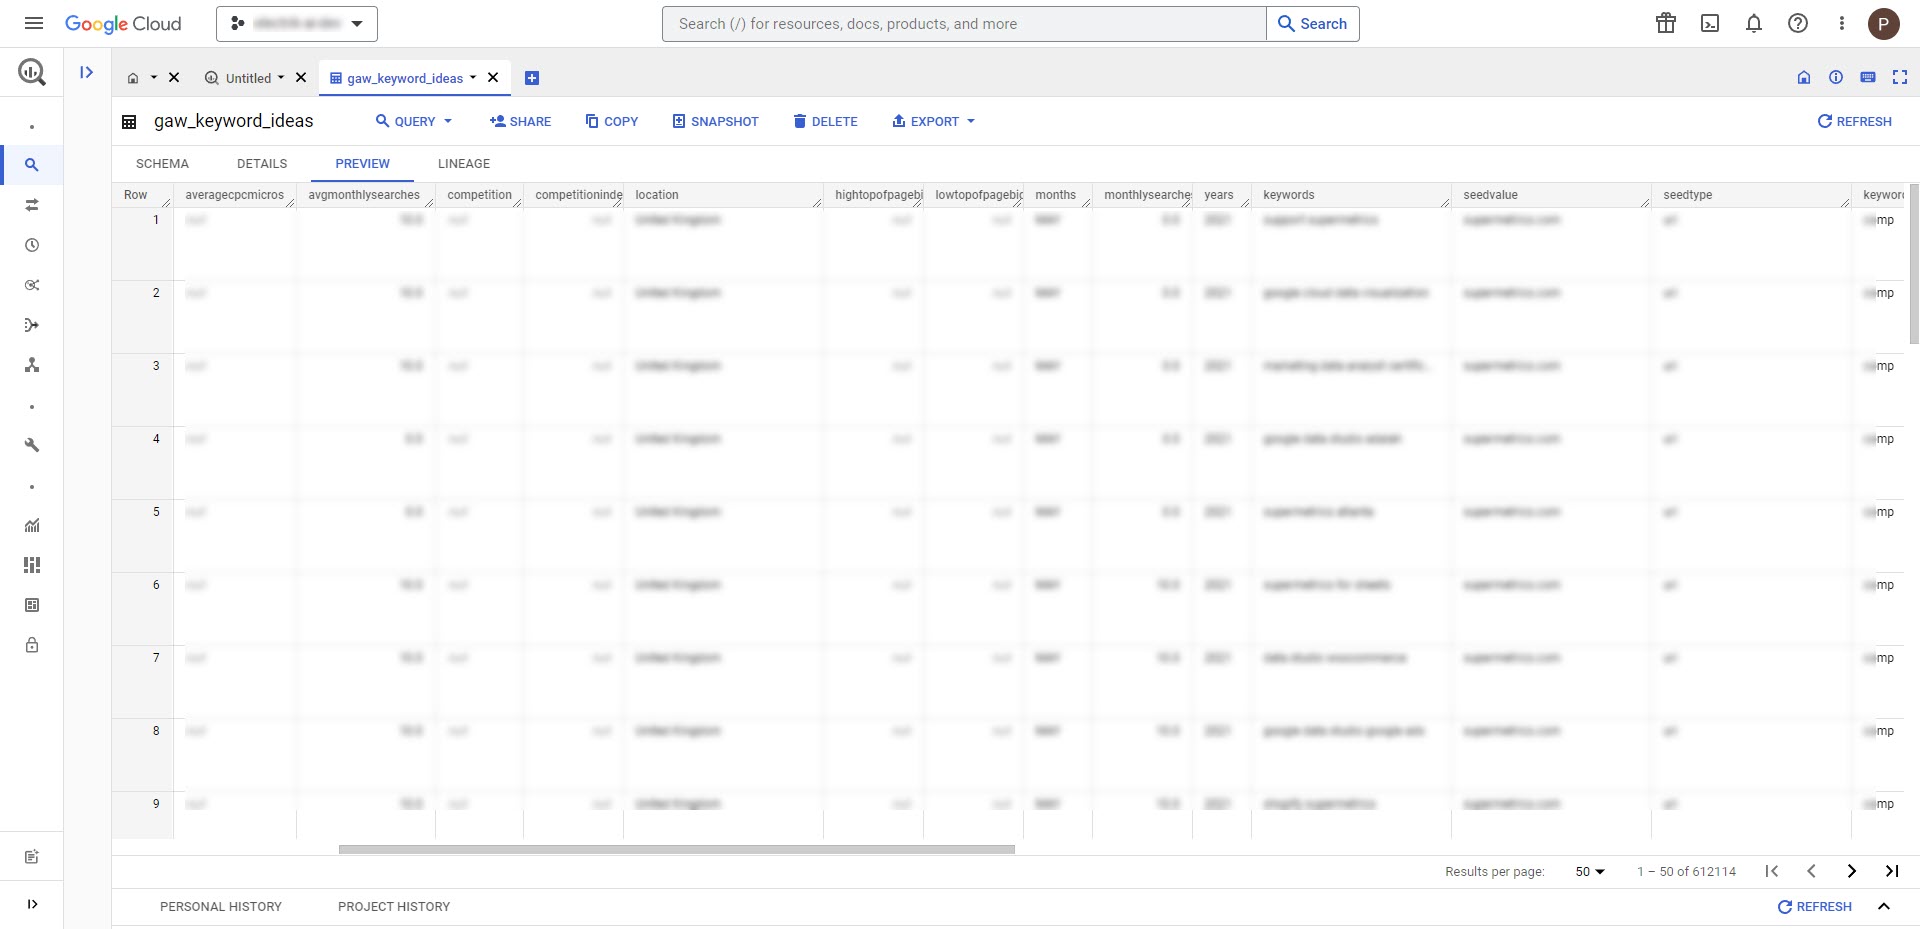Open scheduled queries clock icon in sidebar

click(32, 245)
